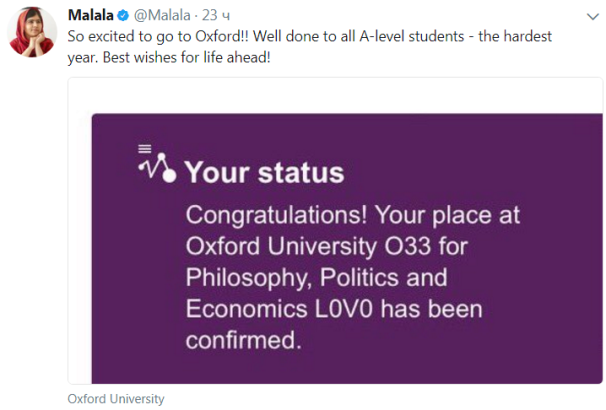Click the 'Your status' heading

point(264,172)
